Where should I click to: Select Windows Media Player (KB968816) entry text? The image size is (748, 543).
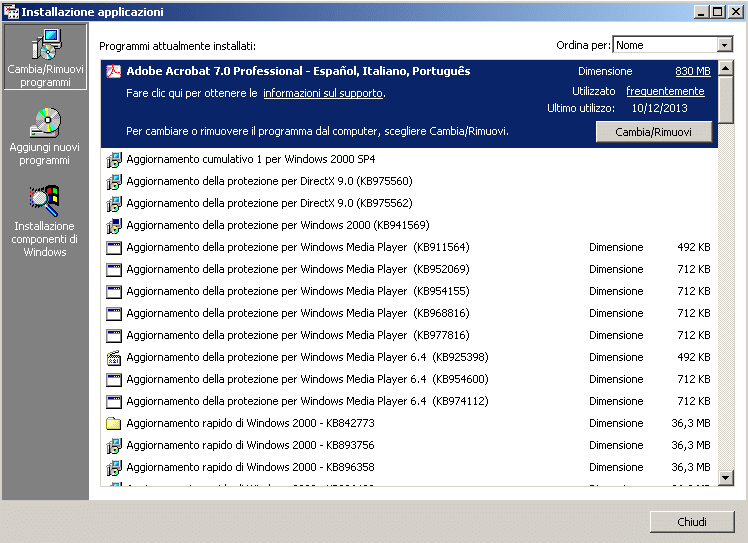coord(298,313)
